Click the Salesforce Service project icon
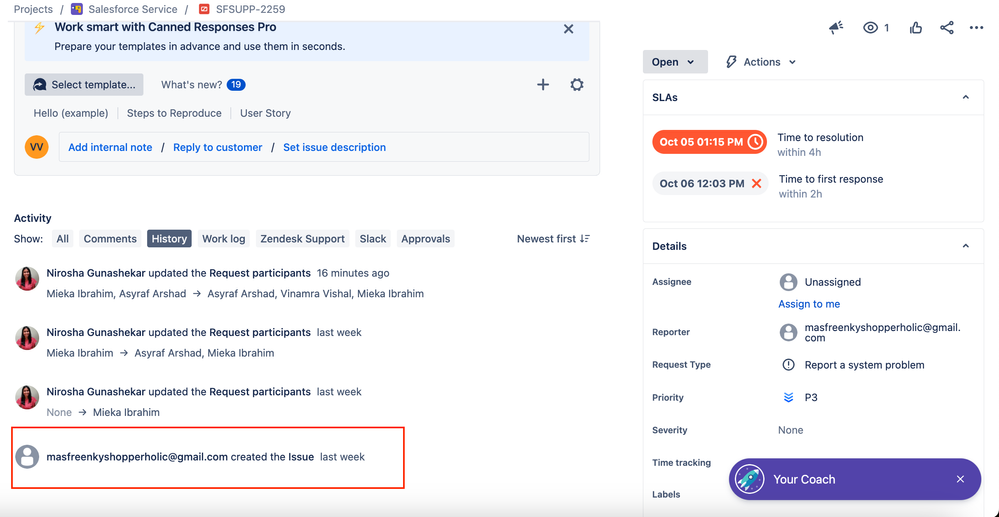The height and width of the screenshot is (517, 999). coord(76,9)
